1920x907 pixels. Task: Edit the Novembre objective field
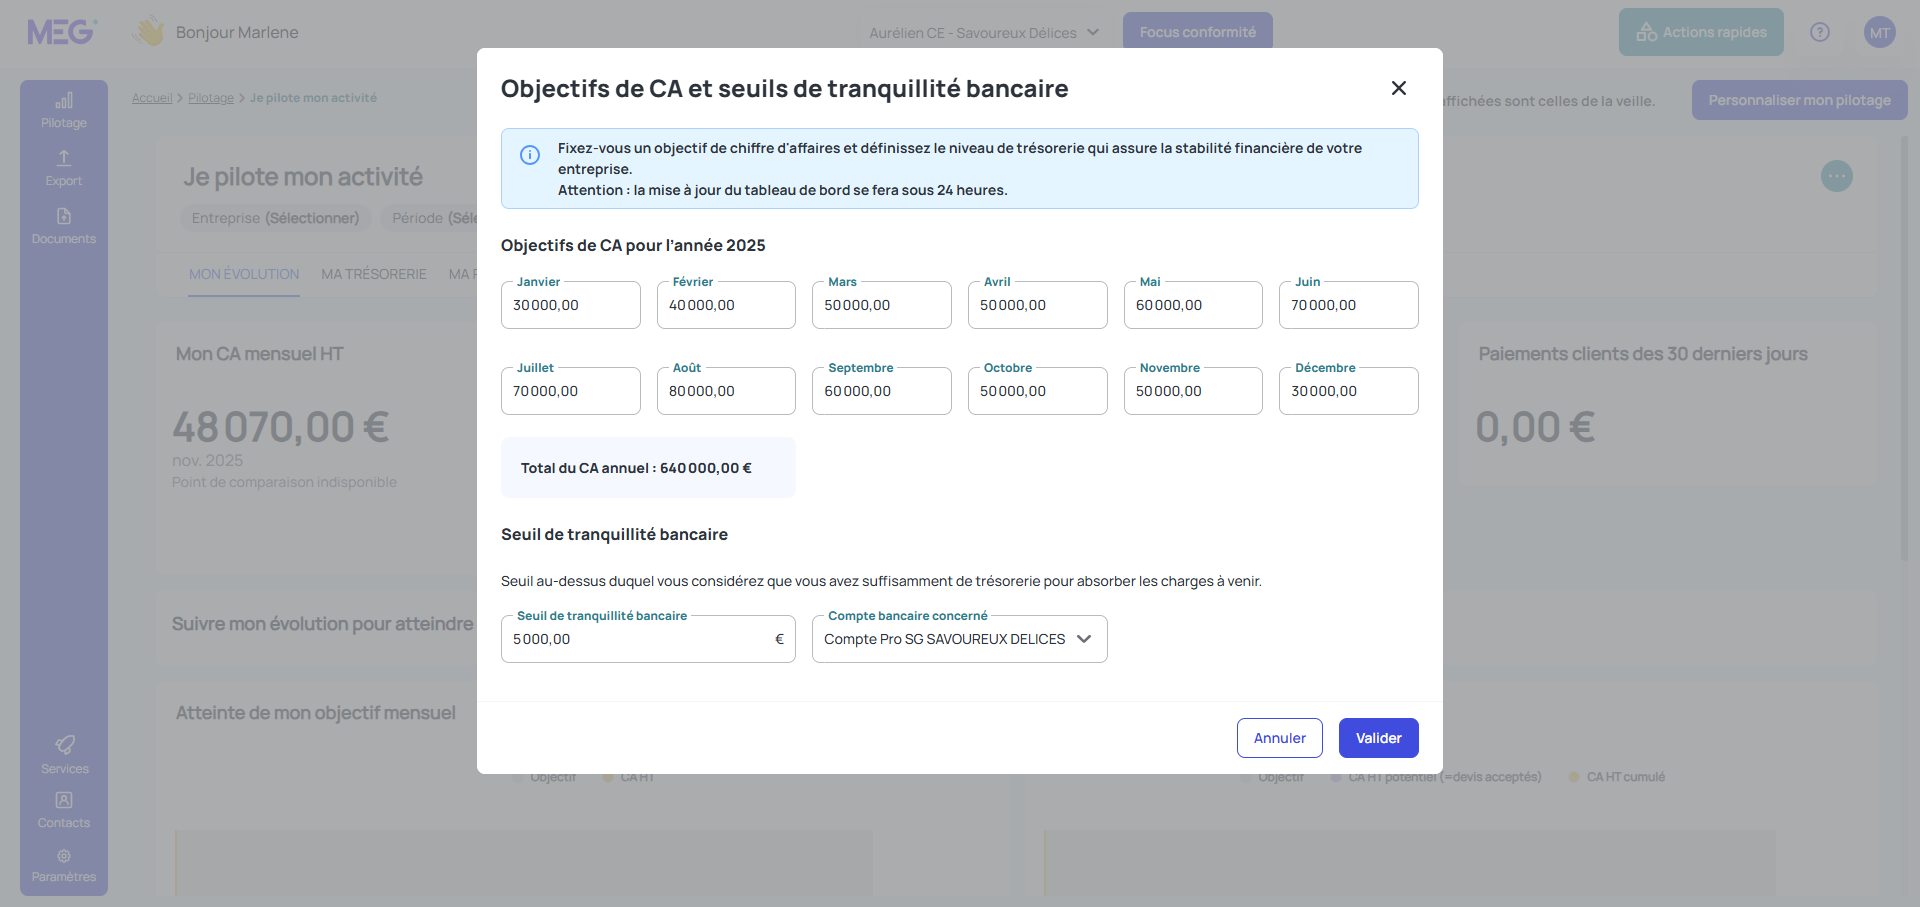[x=1193, y=391]
